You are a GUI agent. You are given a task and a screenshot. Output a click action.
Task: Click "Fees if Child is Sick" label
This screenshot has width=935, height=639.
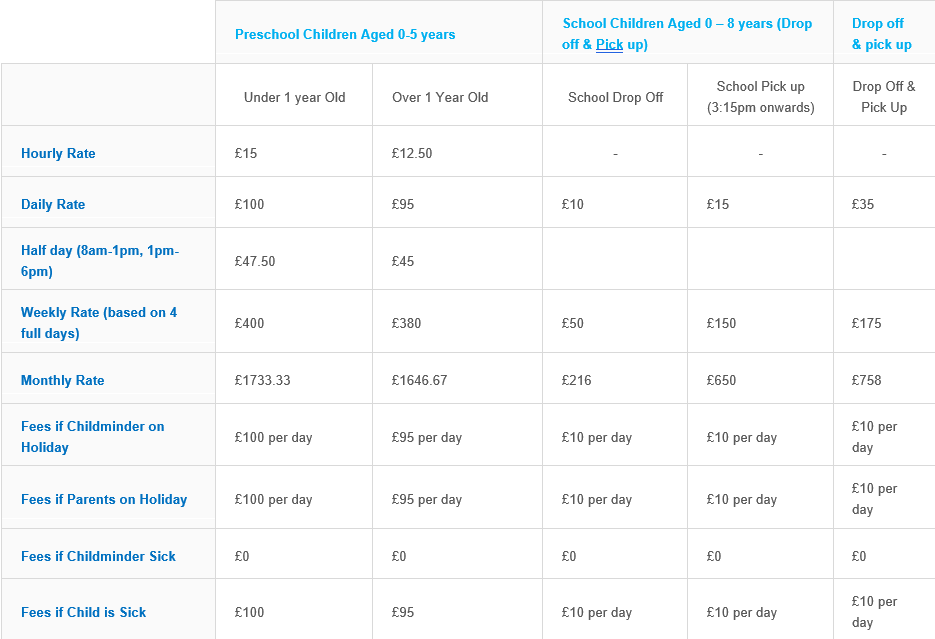[x=83, y=613]
